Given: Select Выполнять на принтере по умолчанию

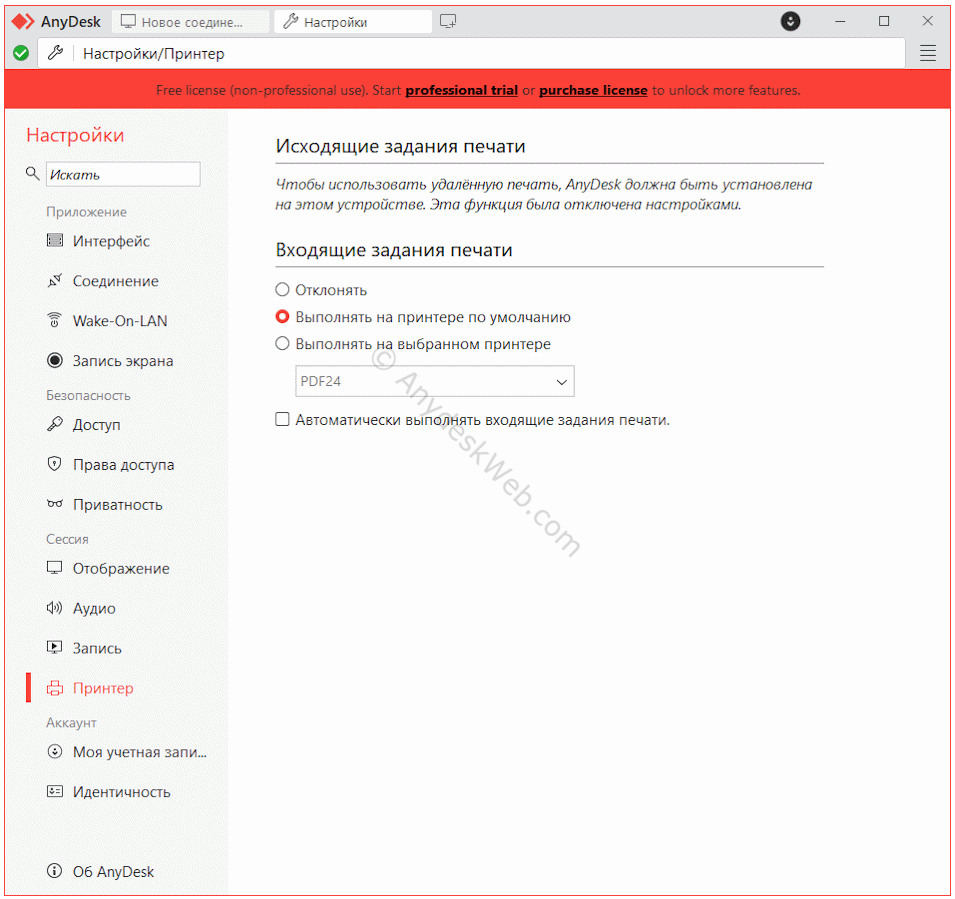Looking at the screenshot, I should (282, 317).
